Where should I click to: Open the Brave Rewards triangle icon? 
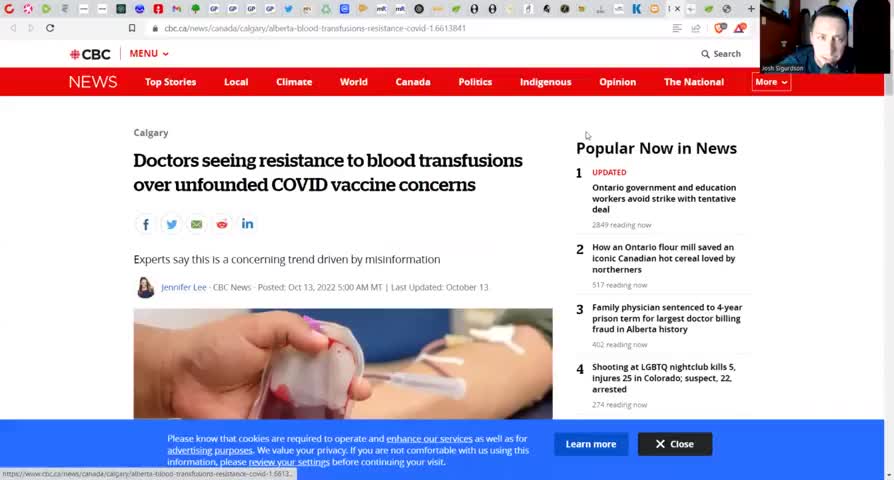pyautogui.click(x=739, y=28)
